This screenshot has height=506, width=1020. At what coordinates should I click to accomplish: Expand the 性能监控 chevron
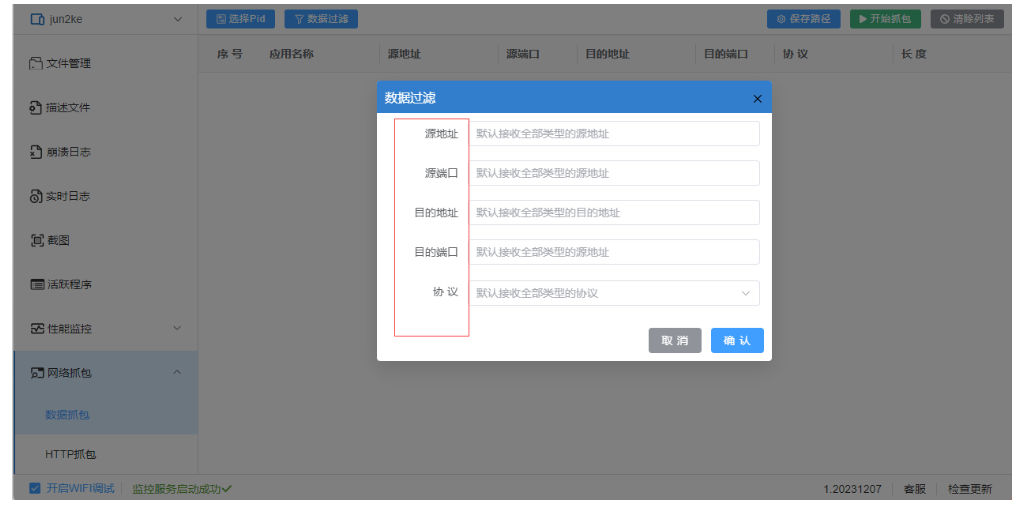tap(177, 328)
